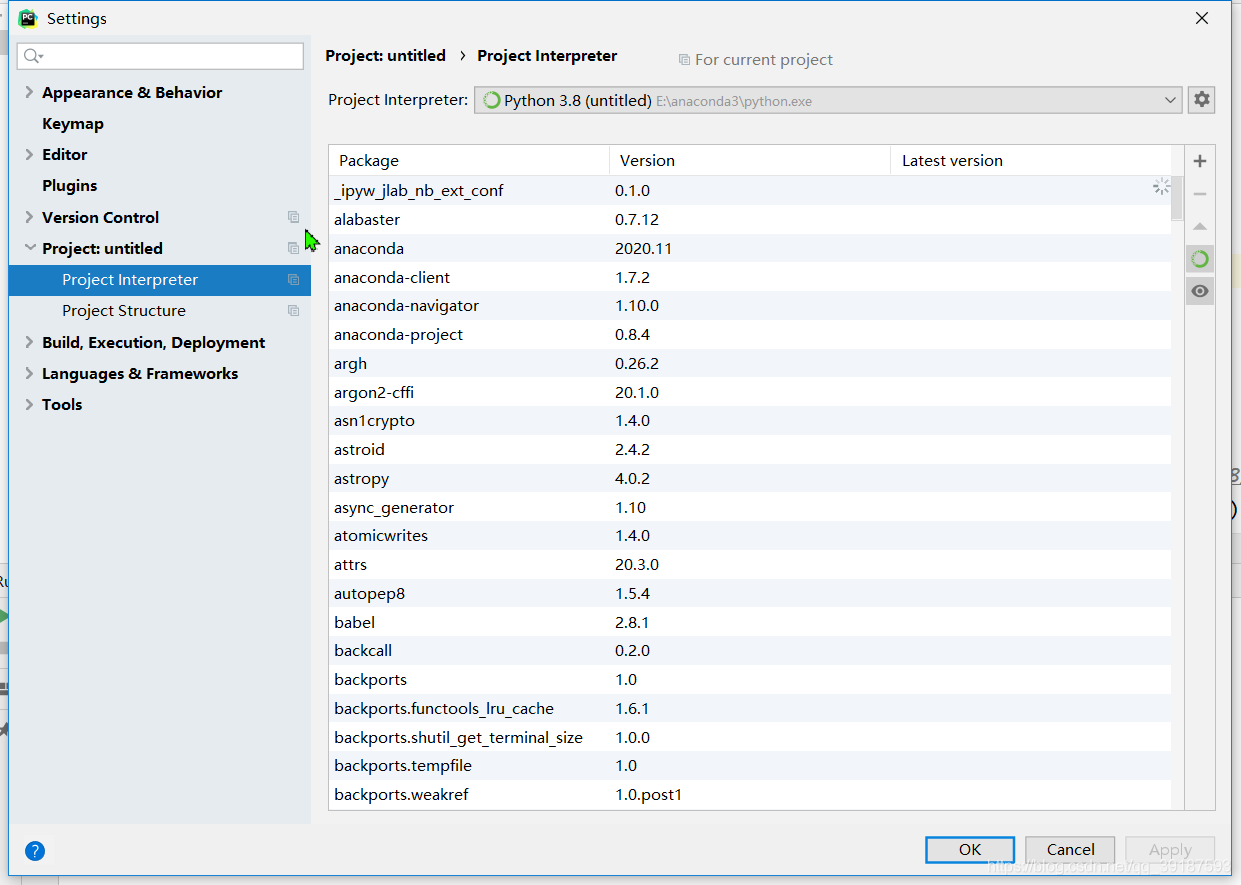Collapse the Project: untitled section

point(29,248)
